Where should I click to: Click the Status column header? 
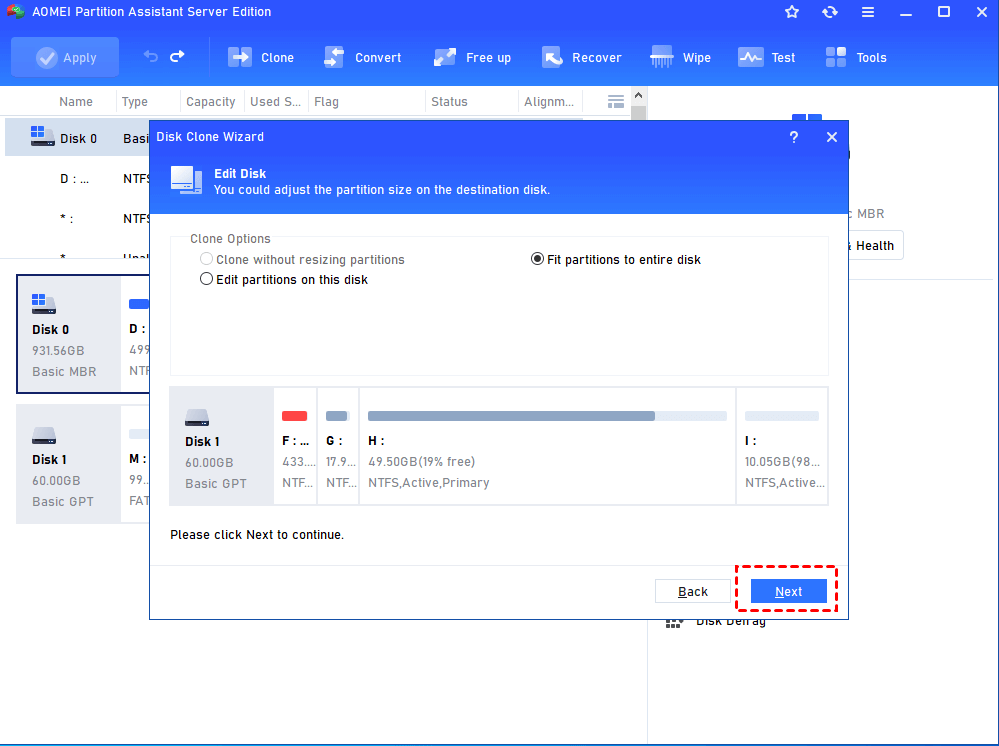[x=449, y=101]
